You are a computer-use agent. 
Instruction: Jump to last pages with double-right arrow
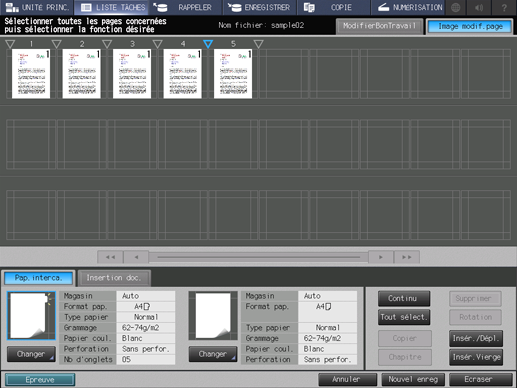point(407,257)
